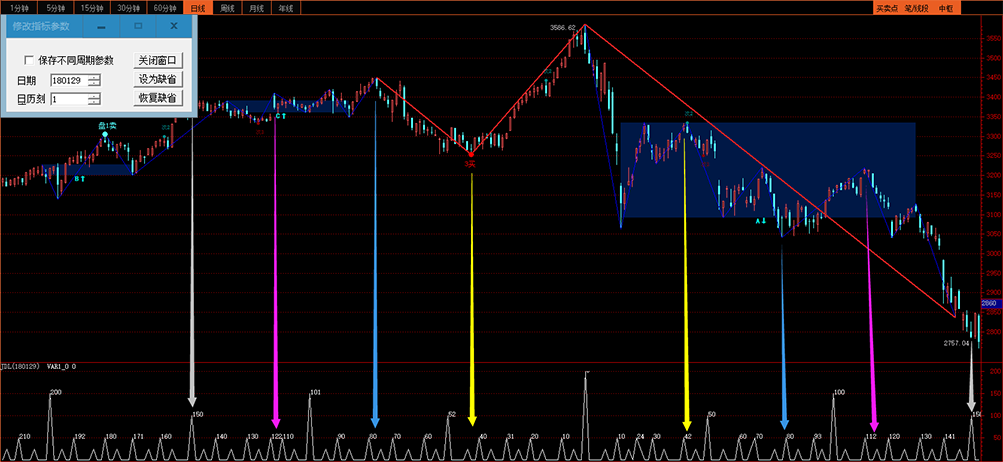The width and height of the screenshot is (1003, 462).
Task: Enable the 保存不同周期参数 checkbox
Action: (29, 60)
